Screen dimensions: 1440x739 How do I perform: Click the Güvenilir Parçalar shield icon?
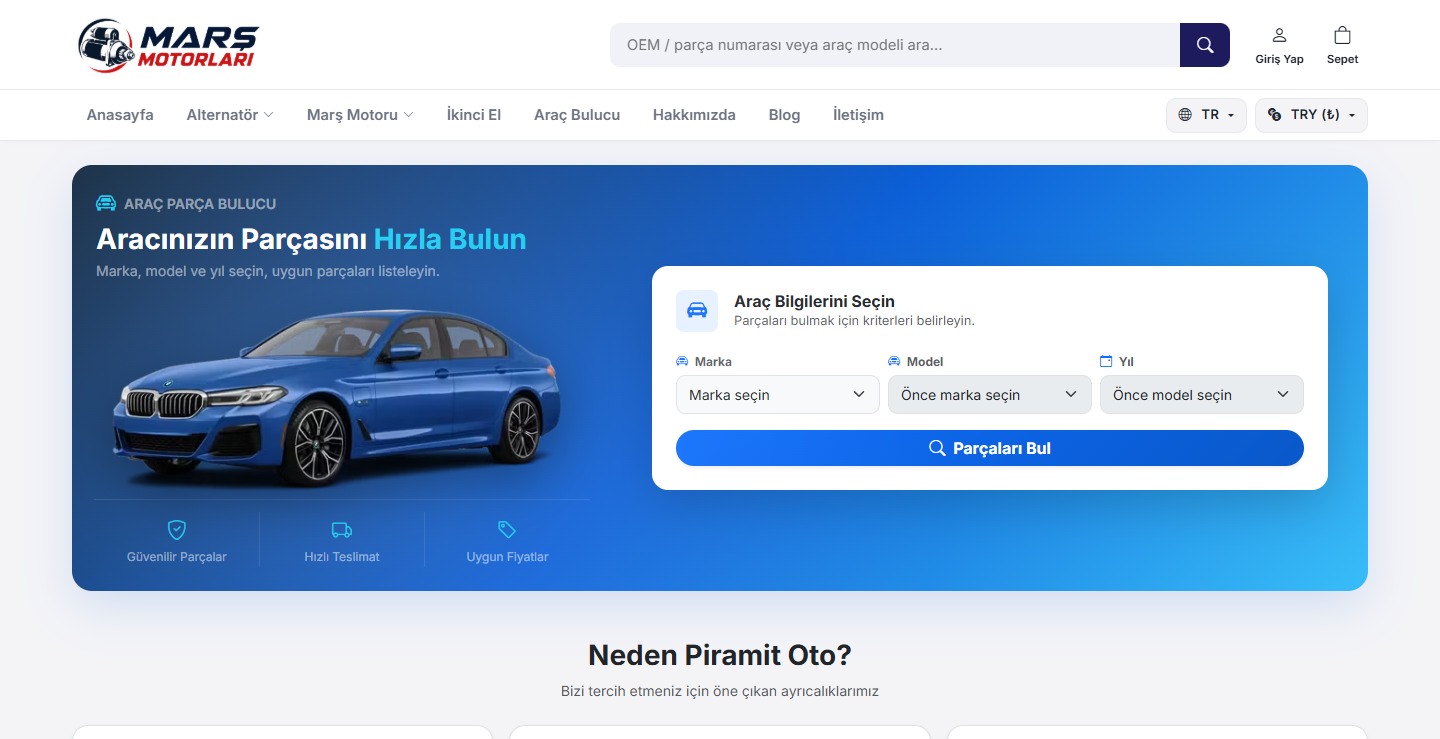(177, 529)
